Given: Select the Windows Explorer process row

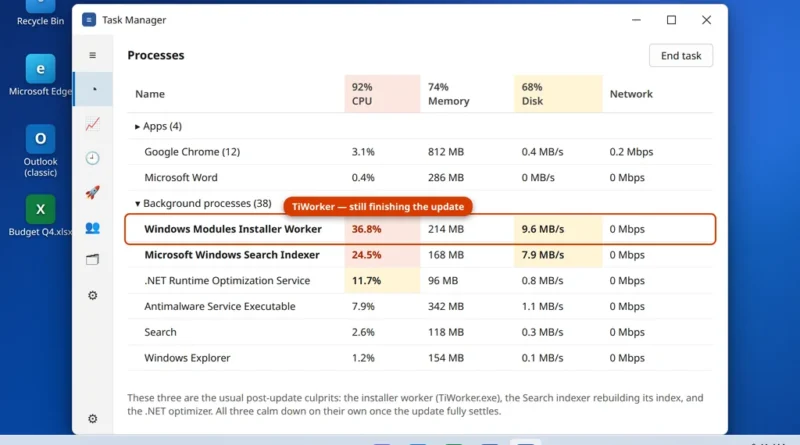Looking at the screenshot, I should click(x=420, y=358).
